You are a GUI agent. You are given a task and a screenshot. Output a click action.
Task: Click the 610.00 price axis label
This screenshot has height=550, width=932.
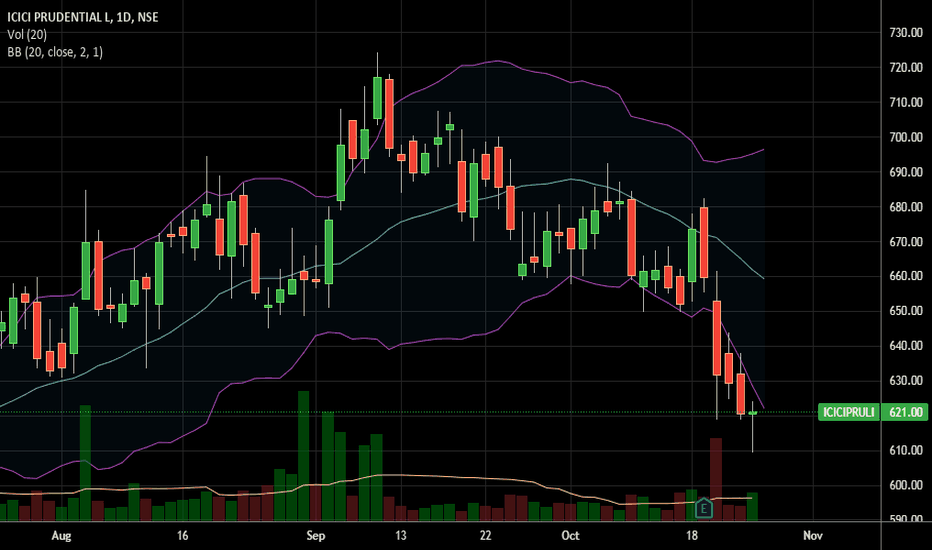(x=905, y=450)
